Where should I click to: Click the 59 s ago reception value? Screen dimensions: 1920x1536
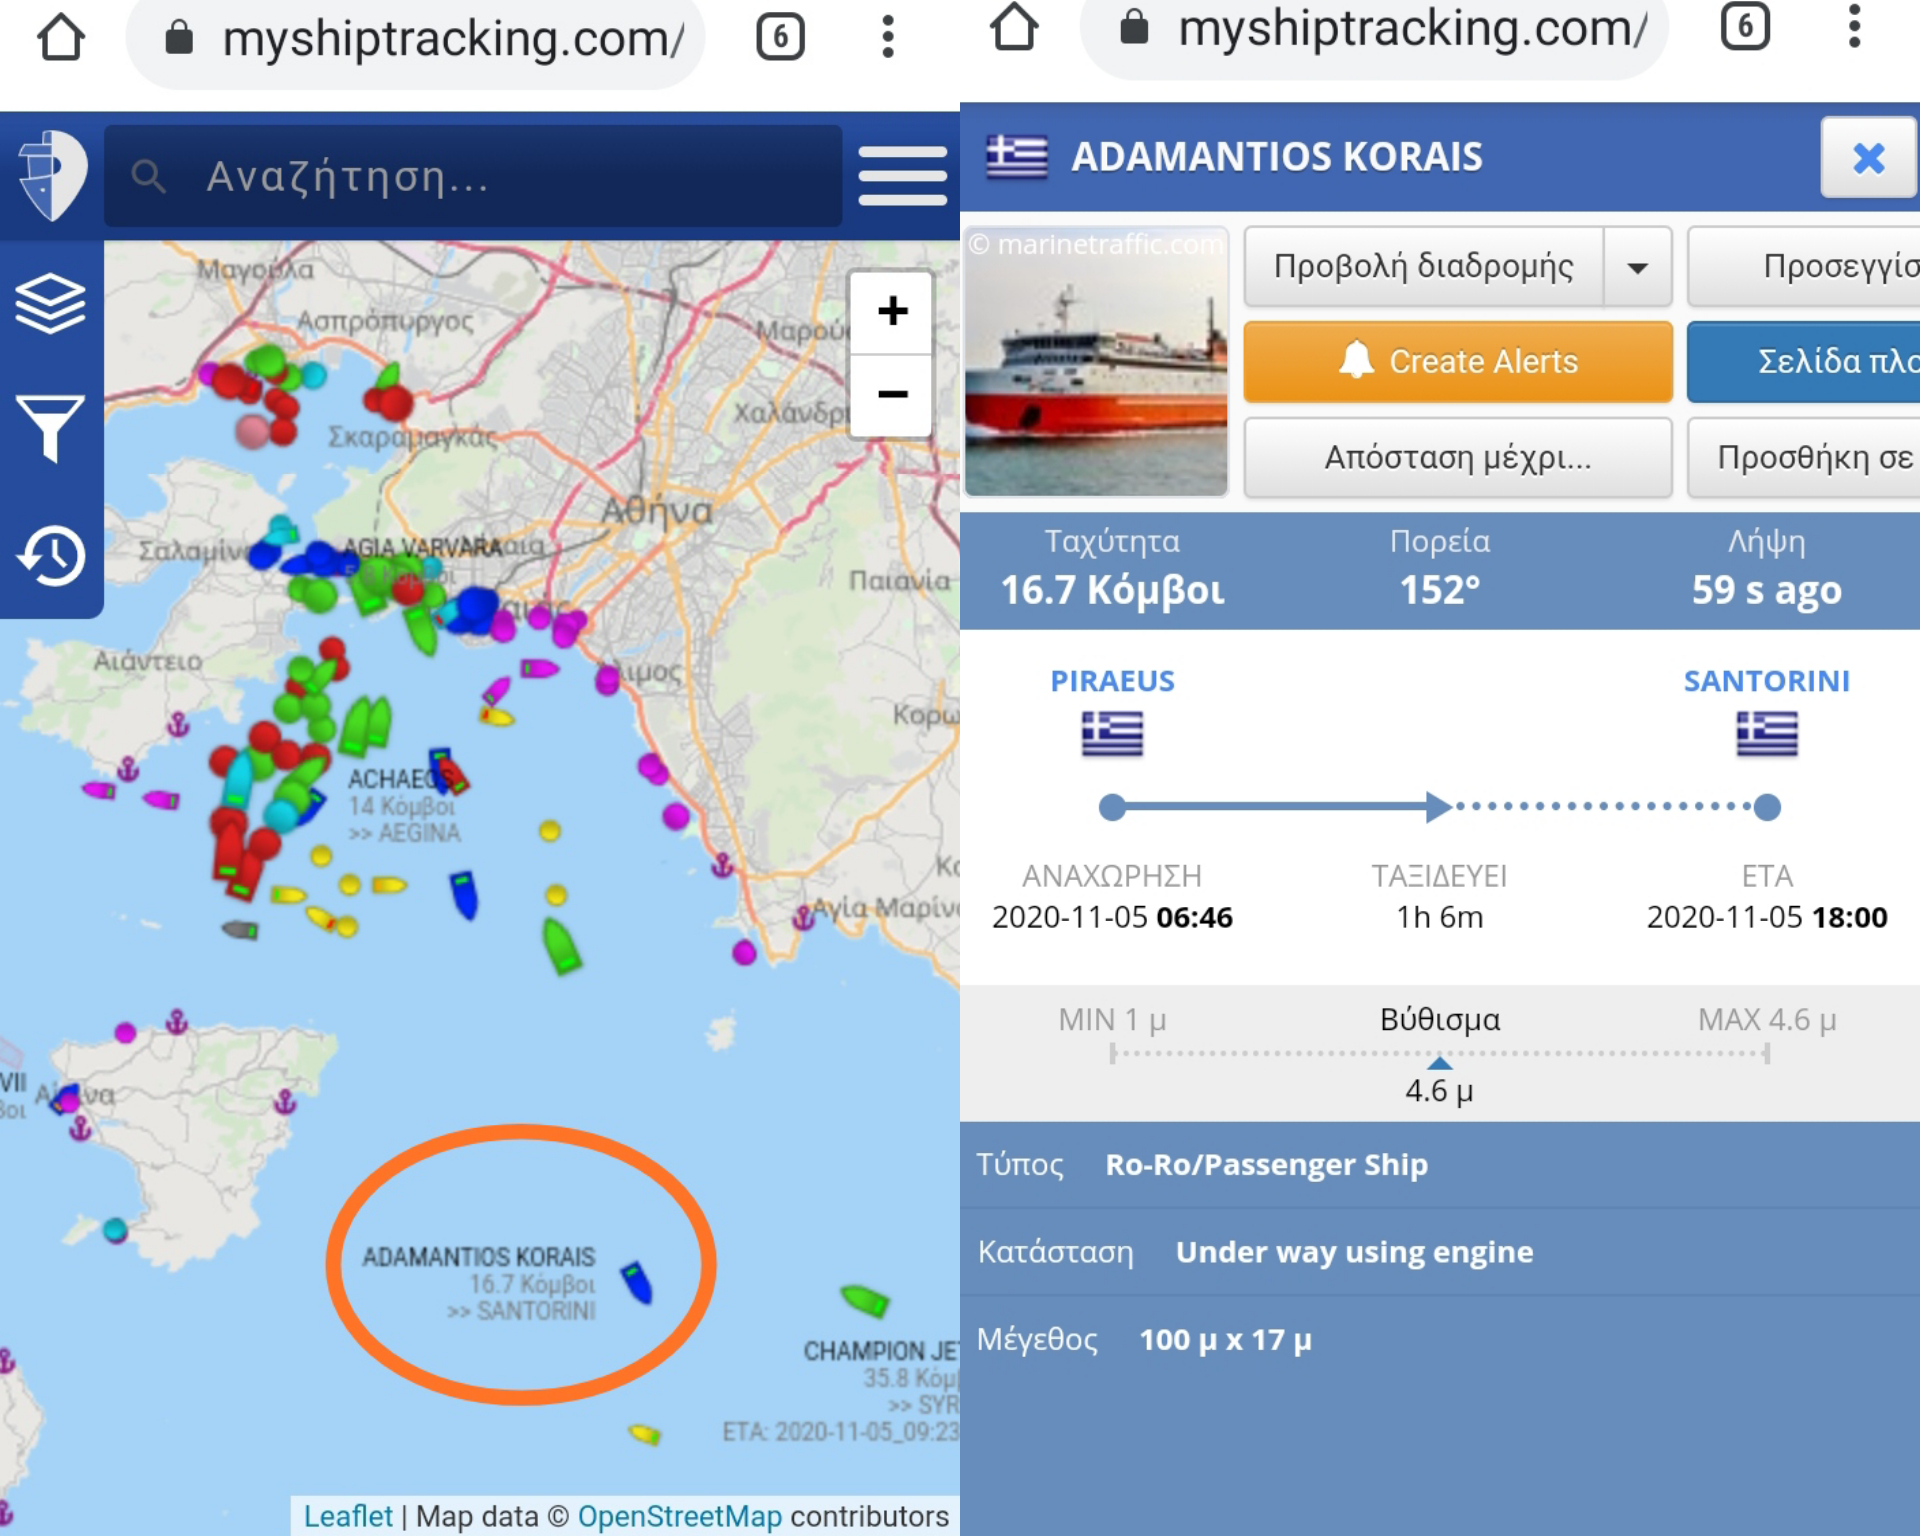coord(1766,590)
